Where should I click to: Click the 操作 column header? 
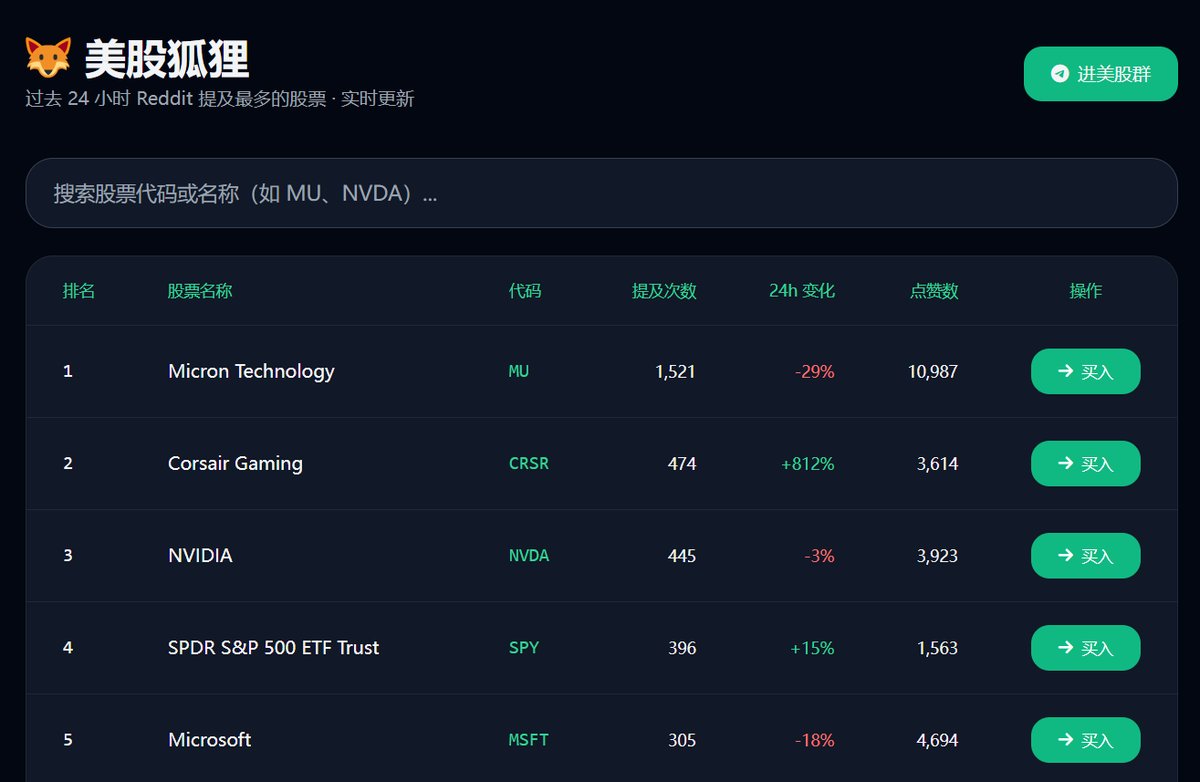click(1086, 291)
